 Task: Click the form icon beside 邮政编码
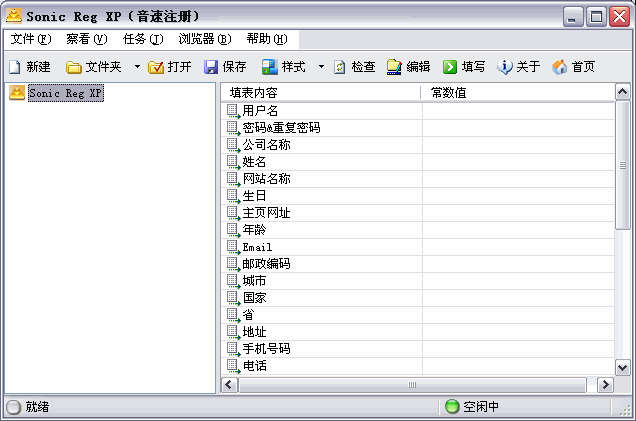233,264
